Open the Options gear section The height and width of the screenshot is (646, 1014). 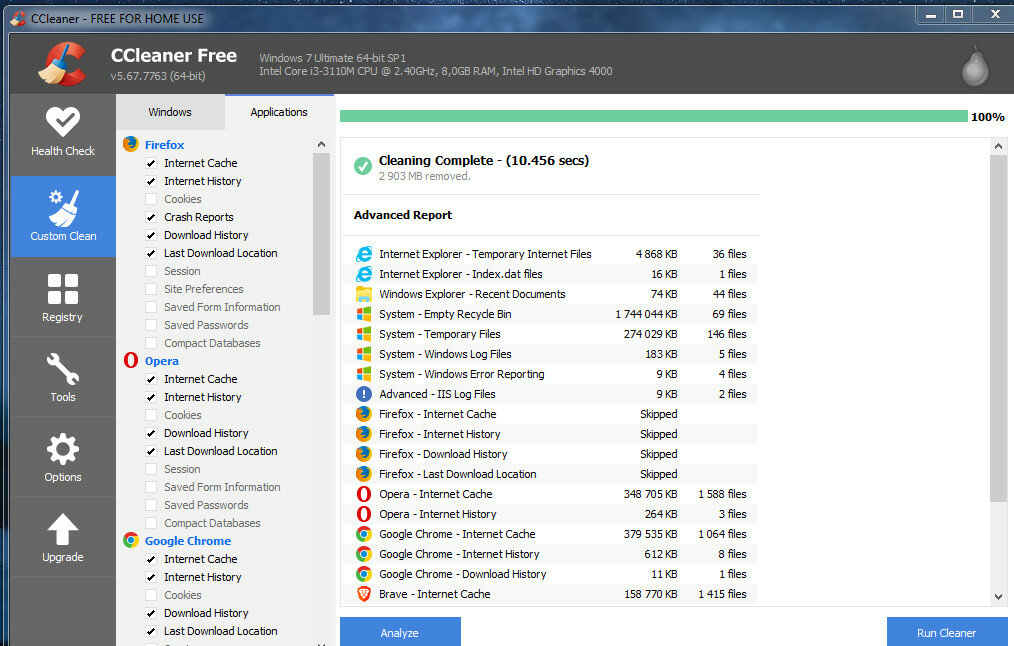(63, 457)
